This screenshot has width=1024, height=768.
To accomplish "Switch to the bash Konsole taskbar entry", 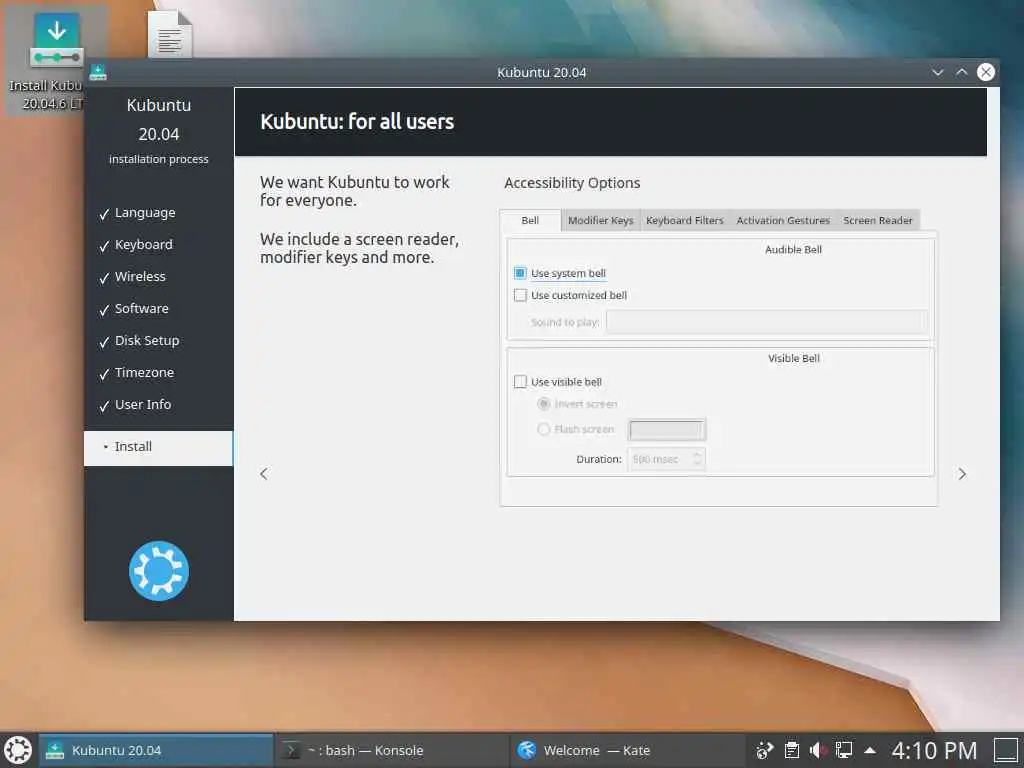I will (391, 750).
